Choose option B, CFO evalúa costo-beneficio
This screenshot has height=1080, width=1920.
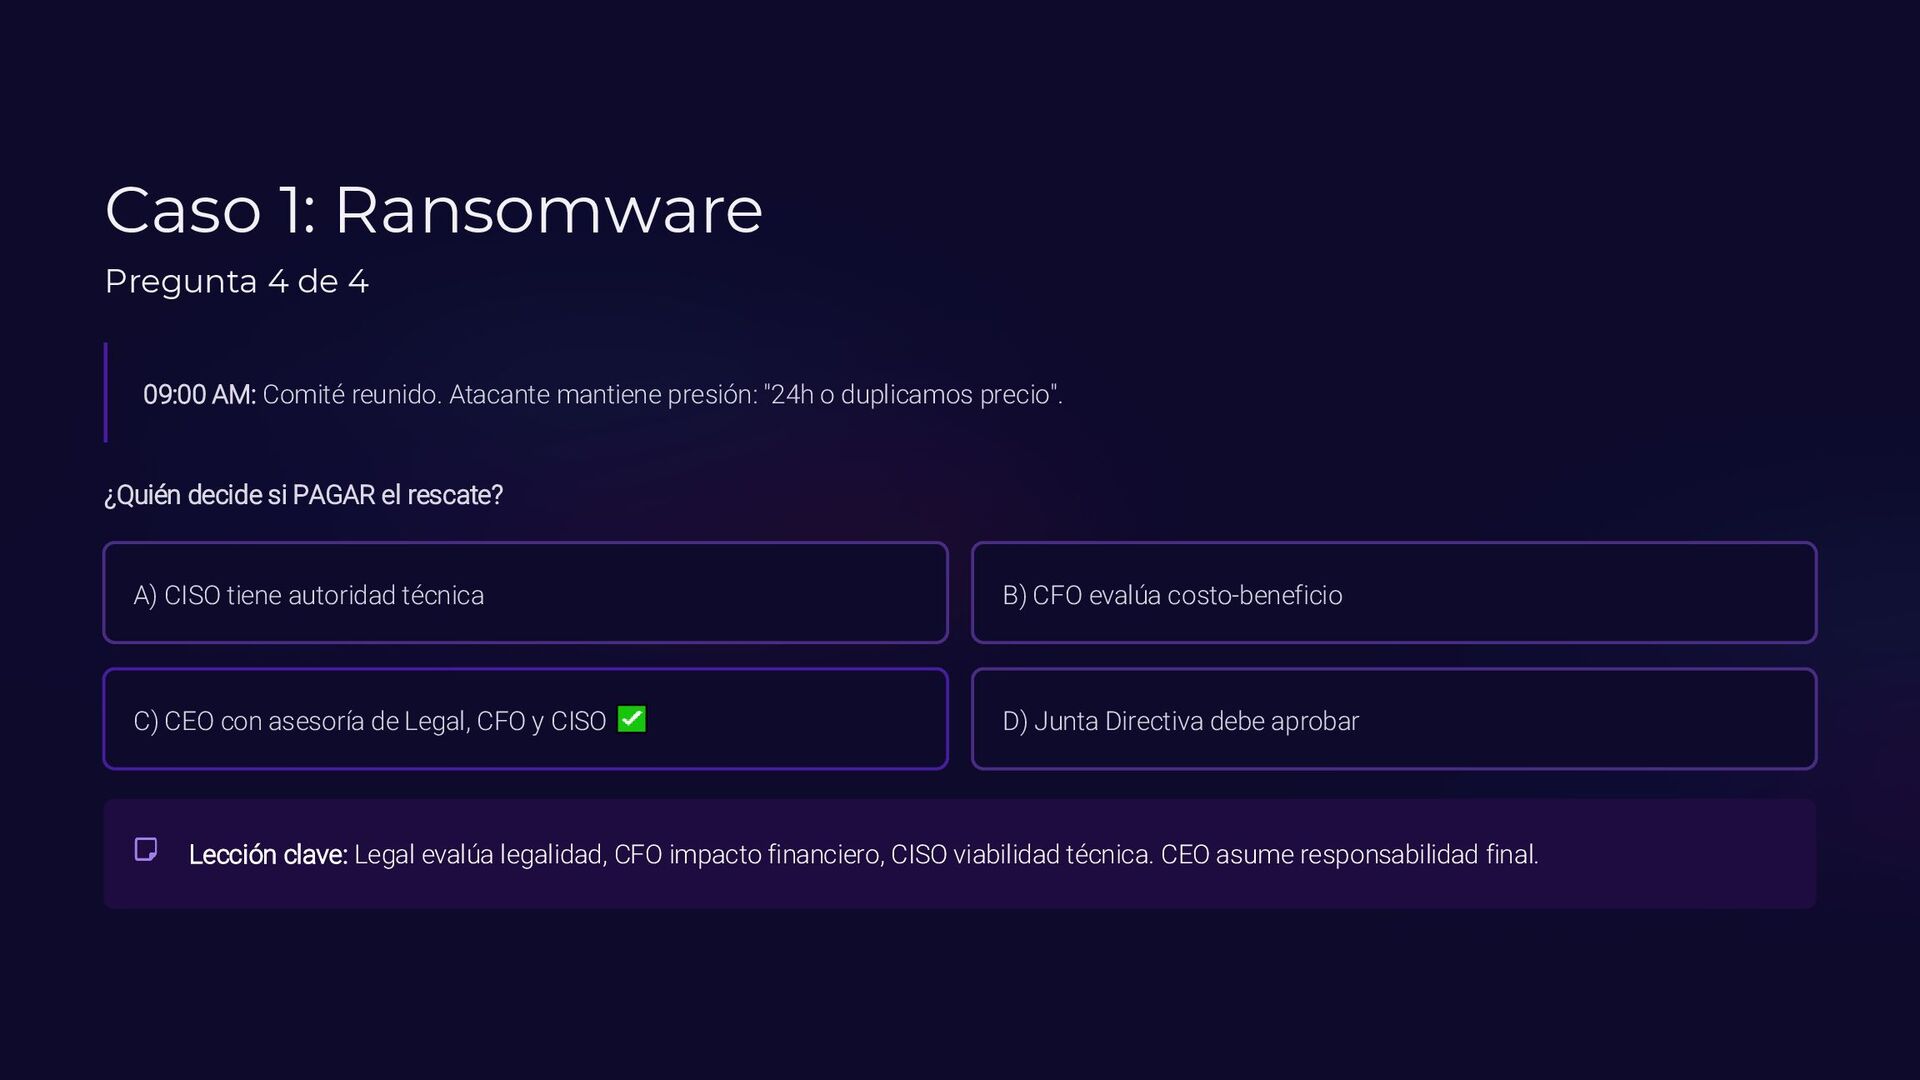point(1393,593)
